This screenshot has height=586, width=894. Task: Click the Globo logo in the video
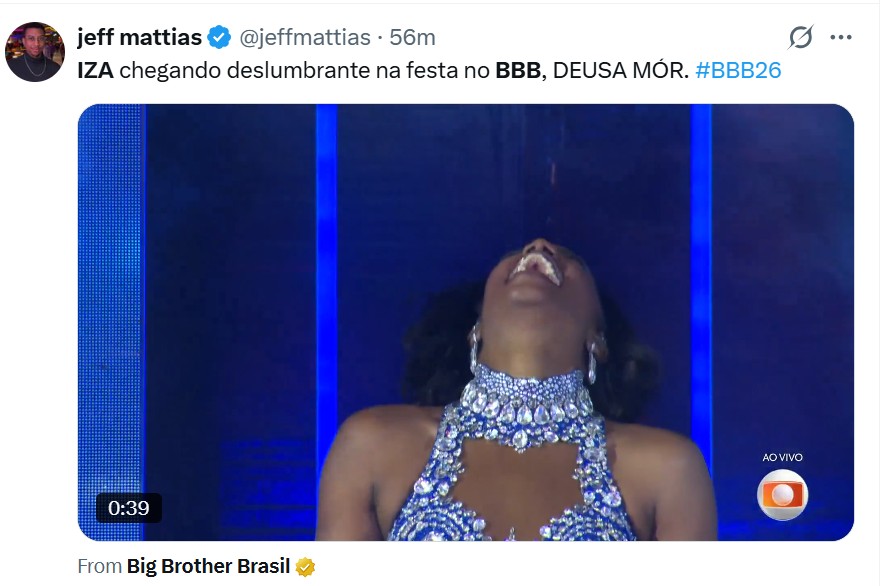782,494
